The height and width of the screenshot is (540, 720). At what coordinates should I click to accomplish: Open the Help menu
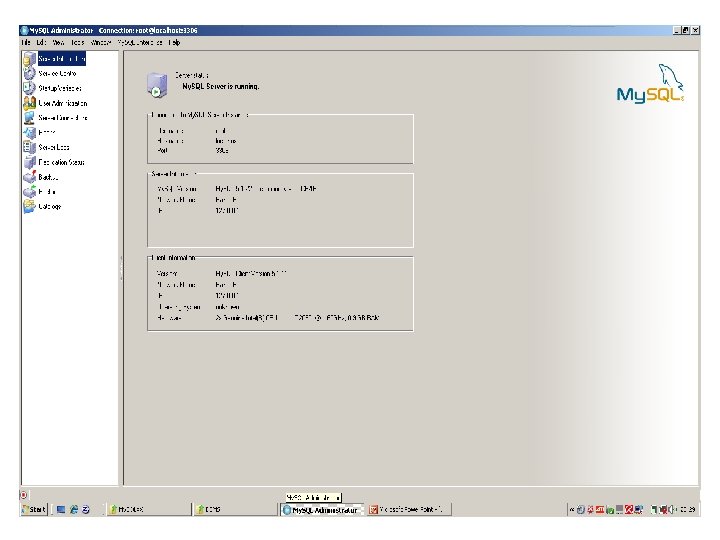174,42
